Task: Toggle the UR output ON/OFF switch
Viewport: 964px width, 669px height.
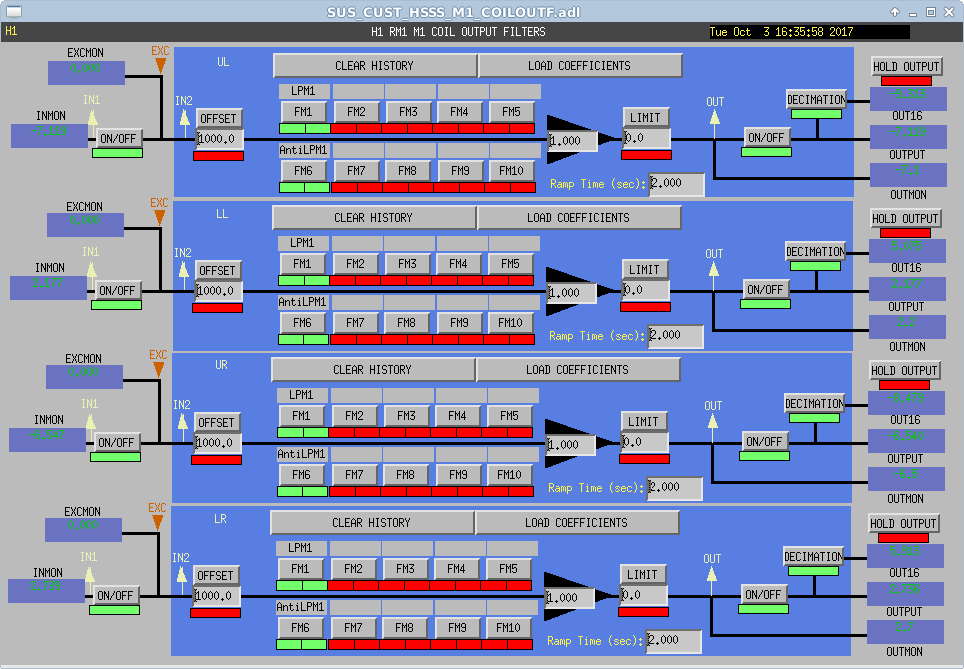Action: tap(764, 441)
